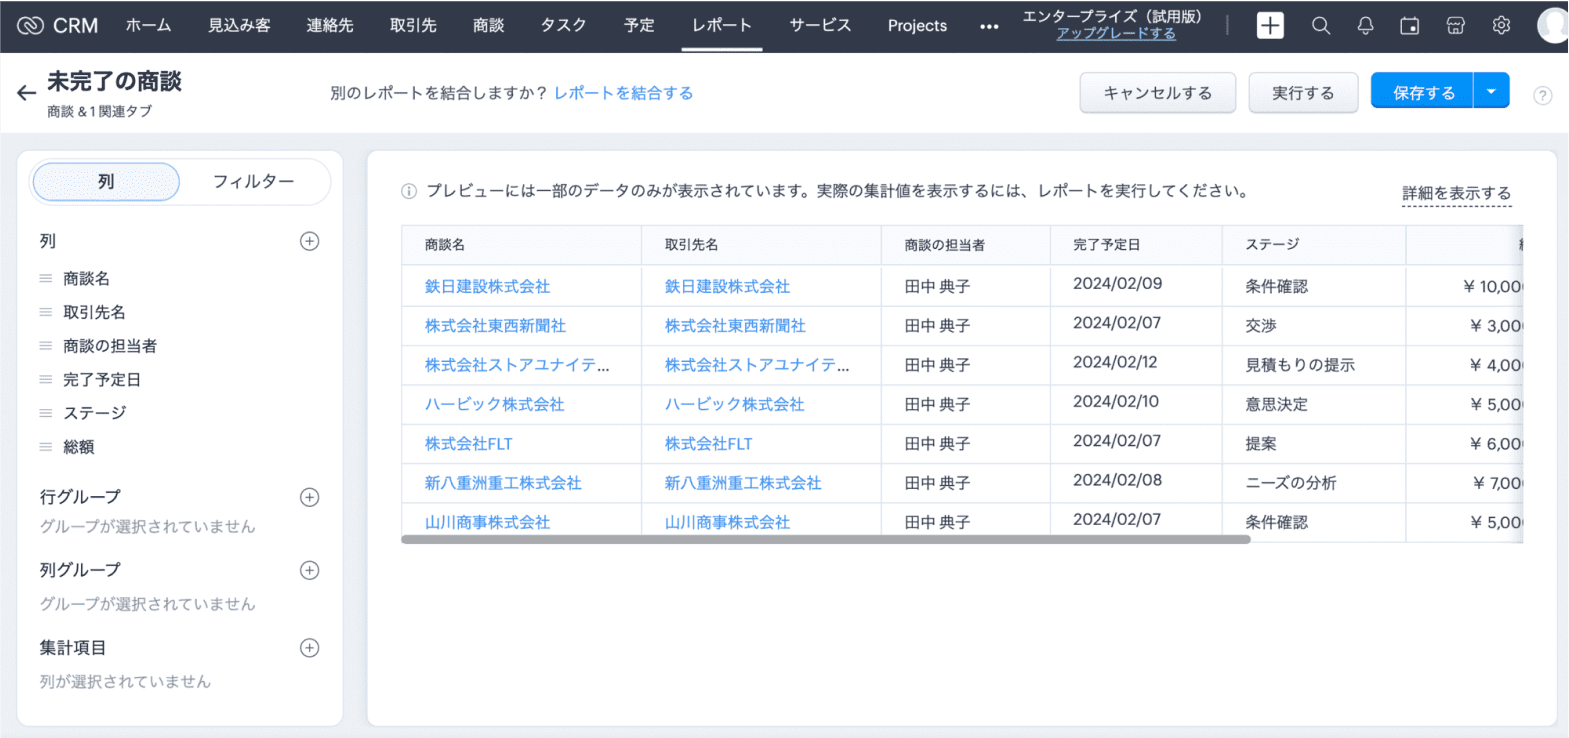
Task: Switch to the フィルター toggle tab
Action: click(253, 182)
